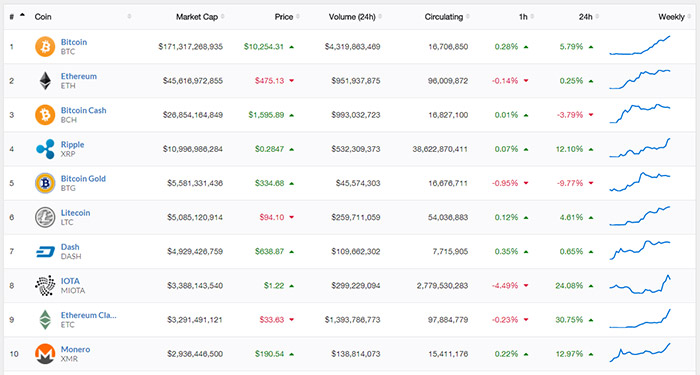This screenshot has height=375, width=700.
Task: Open the Ethereum coin link
Action: click(x=79, y=76)
